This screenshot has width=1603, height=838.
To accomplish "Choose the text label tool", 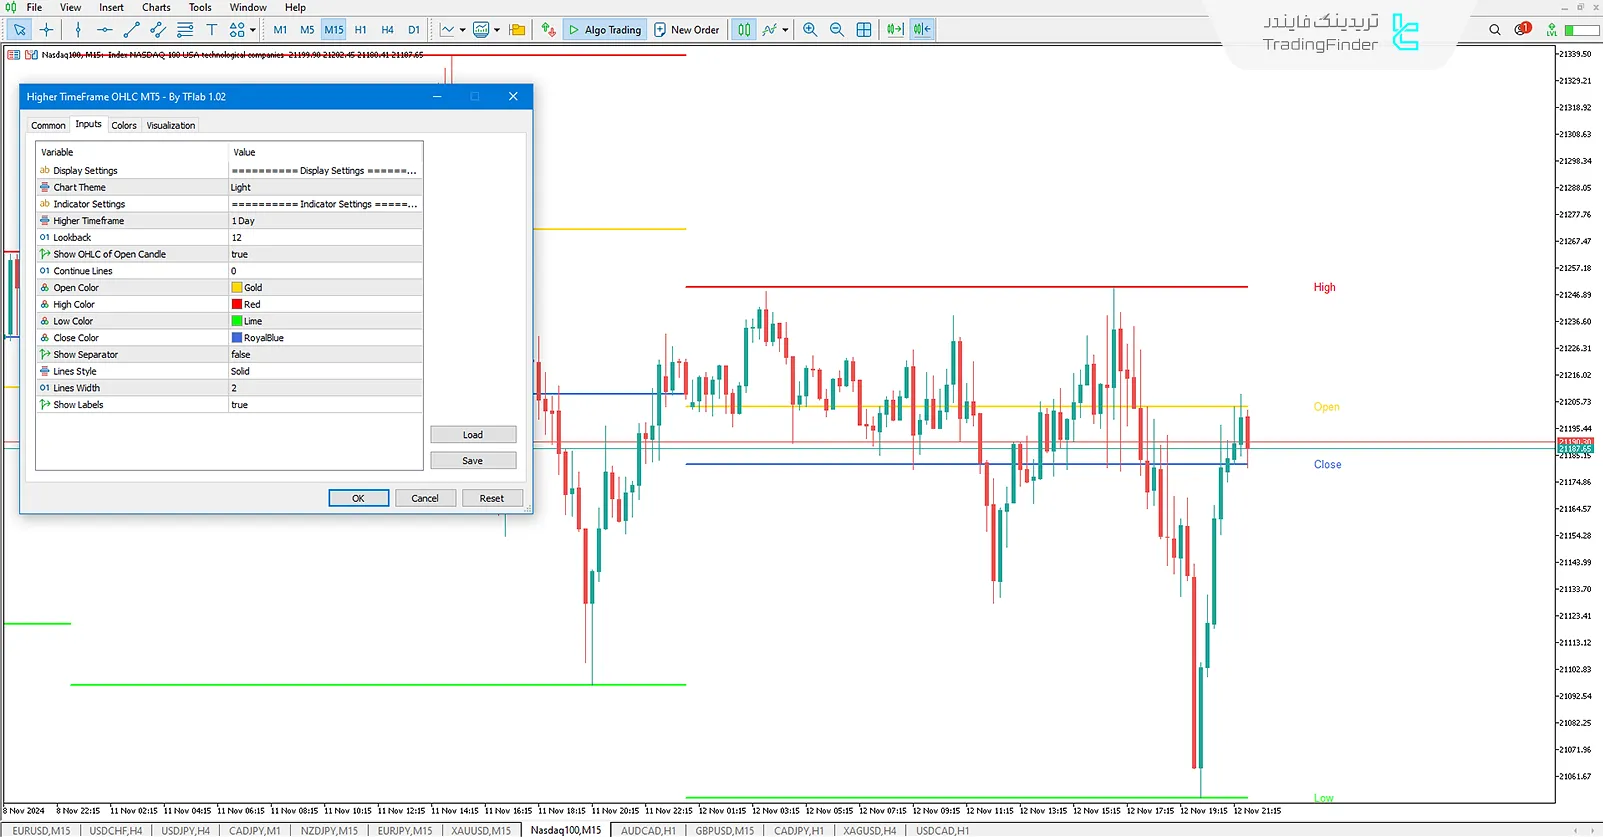I will [211, 30].
